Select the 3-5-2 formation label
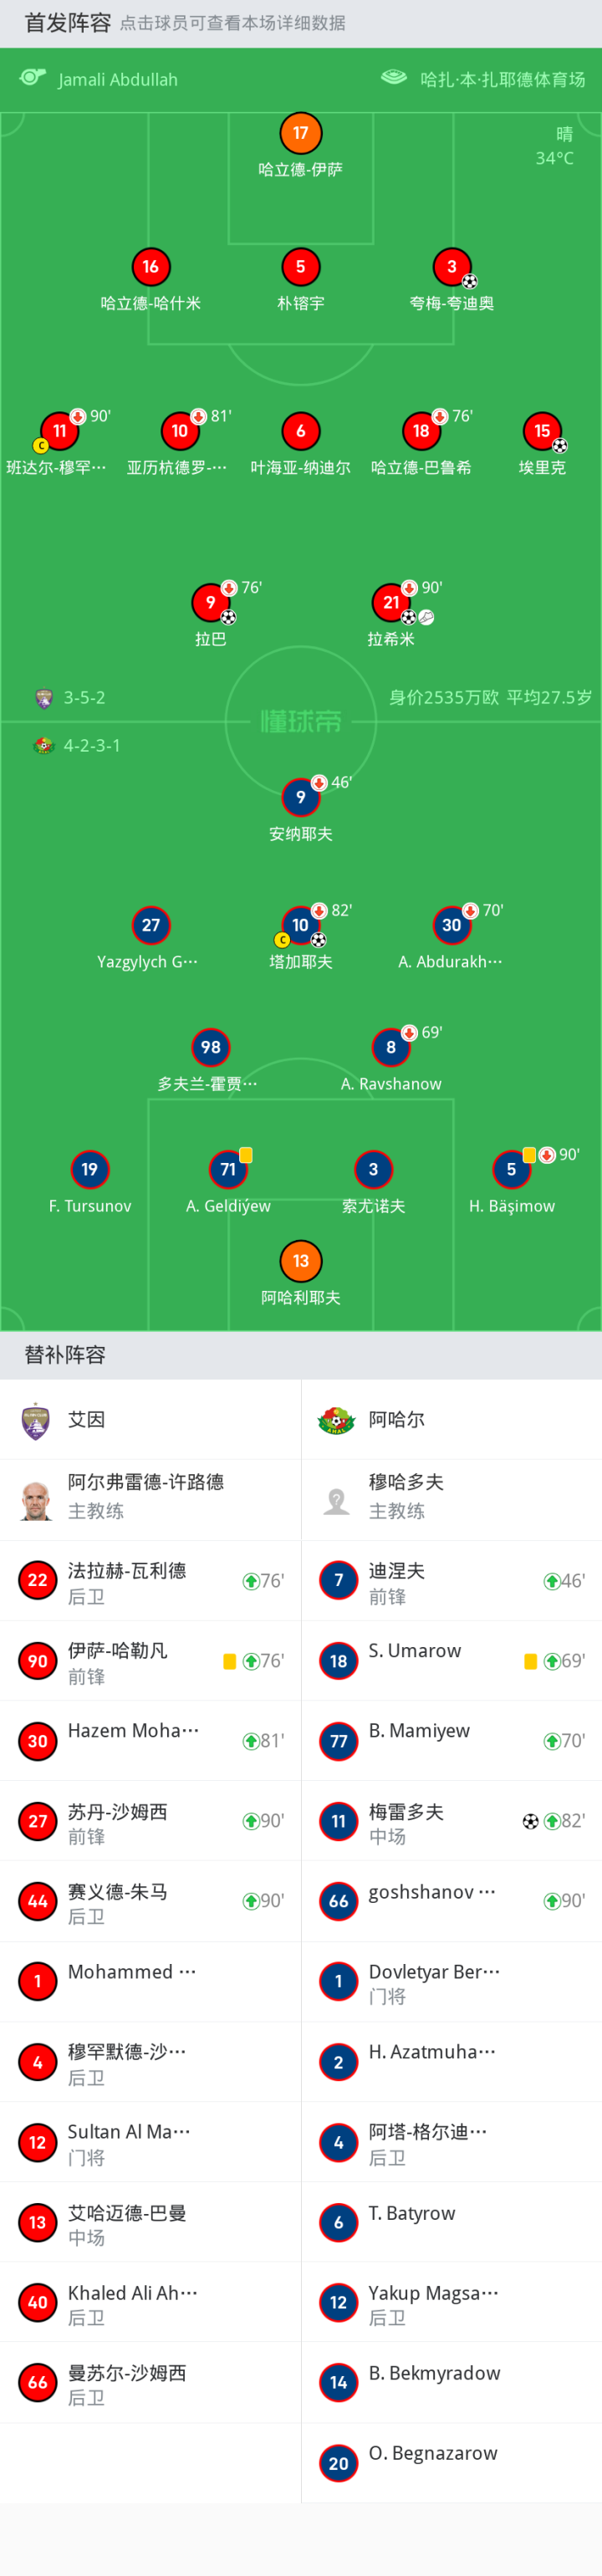This screenshot has width=602, height=2576. [84, 698]
